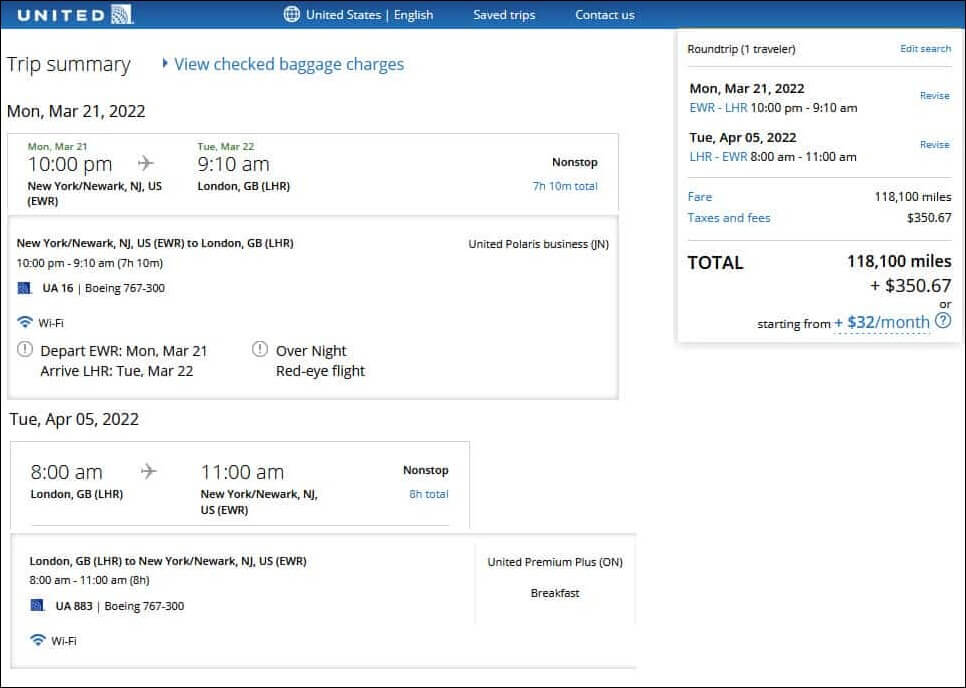The height and width of the screenshot is (688, 966).
Task: Revise the Tue, Apr 05 flight
Action: (x=935, y=145)
